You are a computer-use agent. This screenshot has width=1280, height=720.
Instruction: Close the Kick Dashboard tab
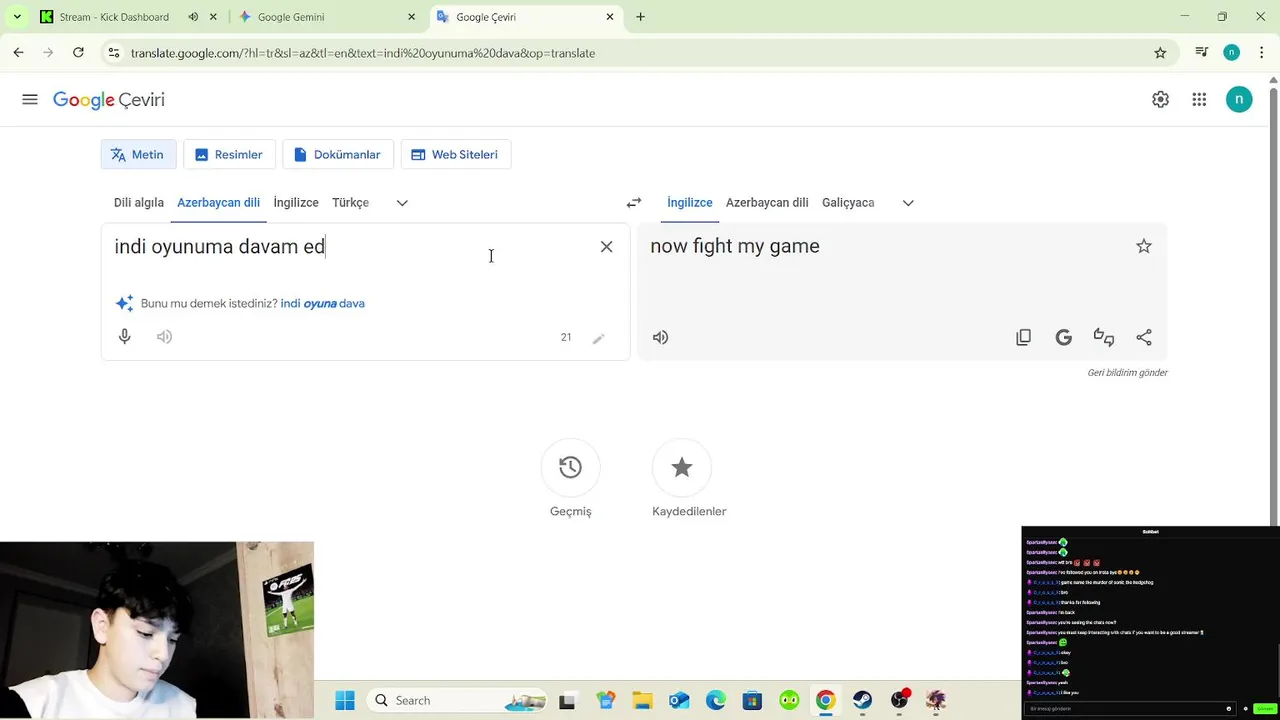(x=213, y=17)
